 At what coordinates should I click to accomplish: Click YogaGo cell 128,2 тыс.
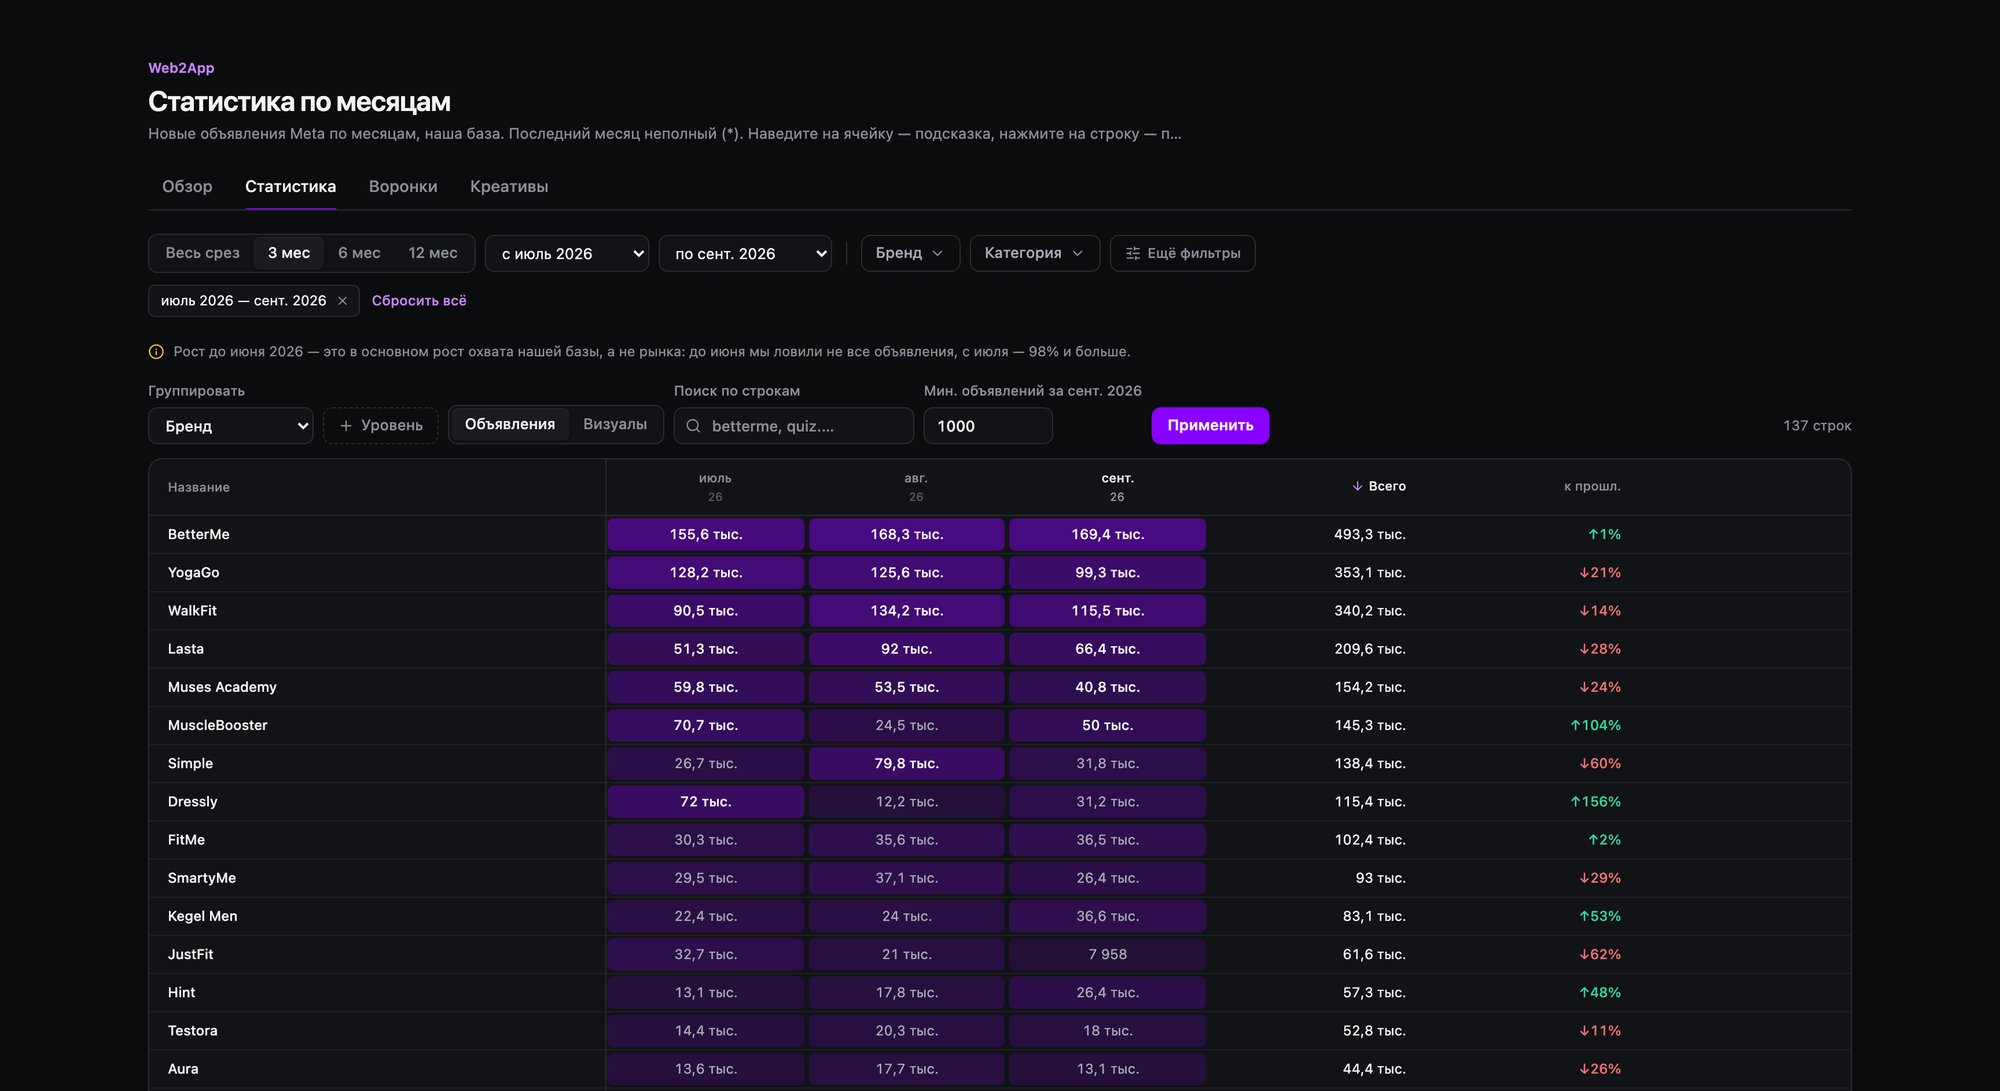(x=706, y=573)
